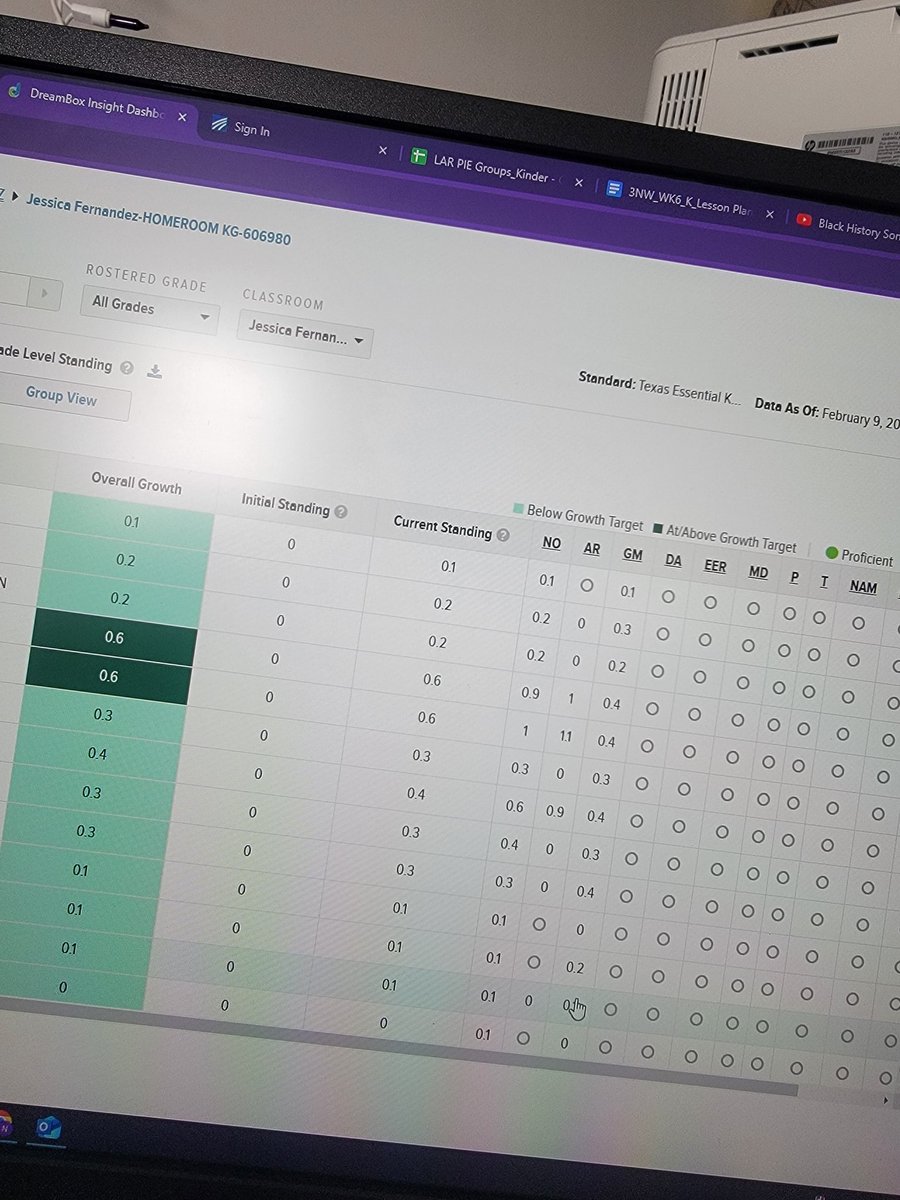Click the Initial Standing help icon
Screen dimensions: 900x1200
tap(343, 511)
